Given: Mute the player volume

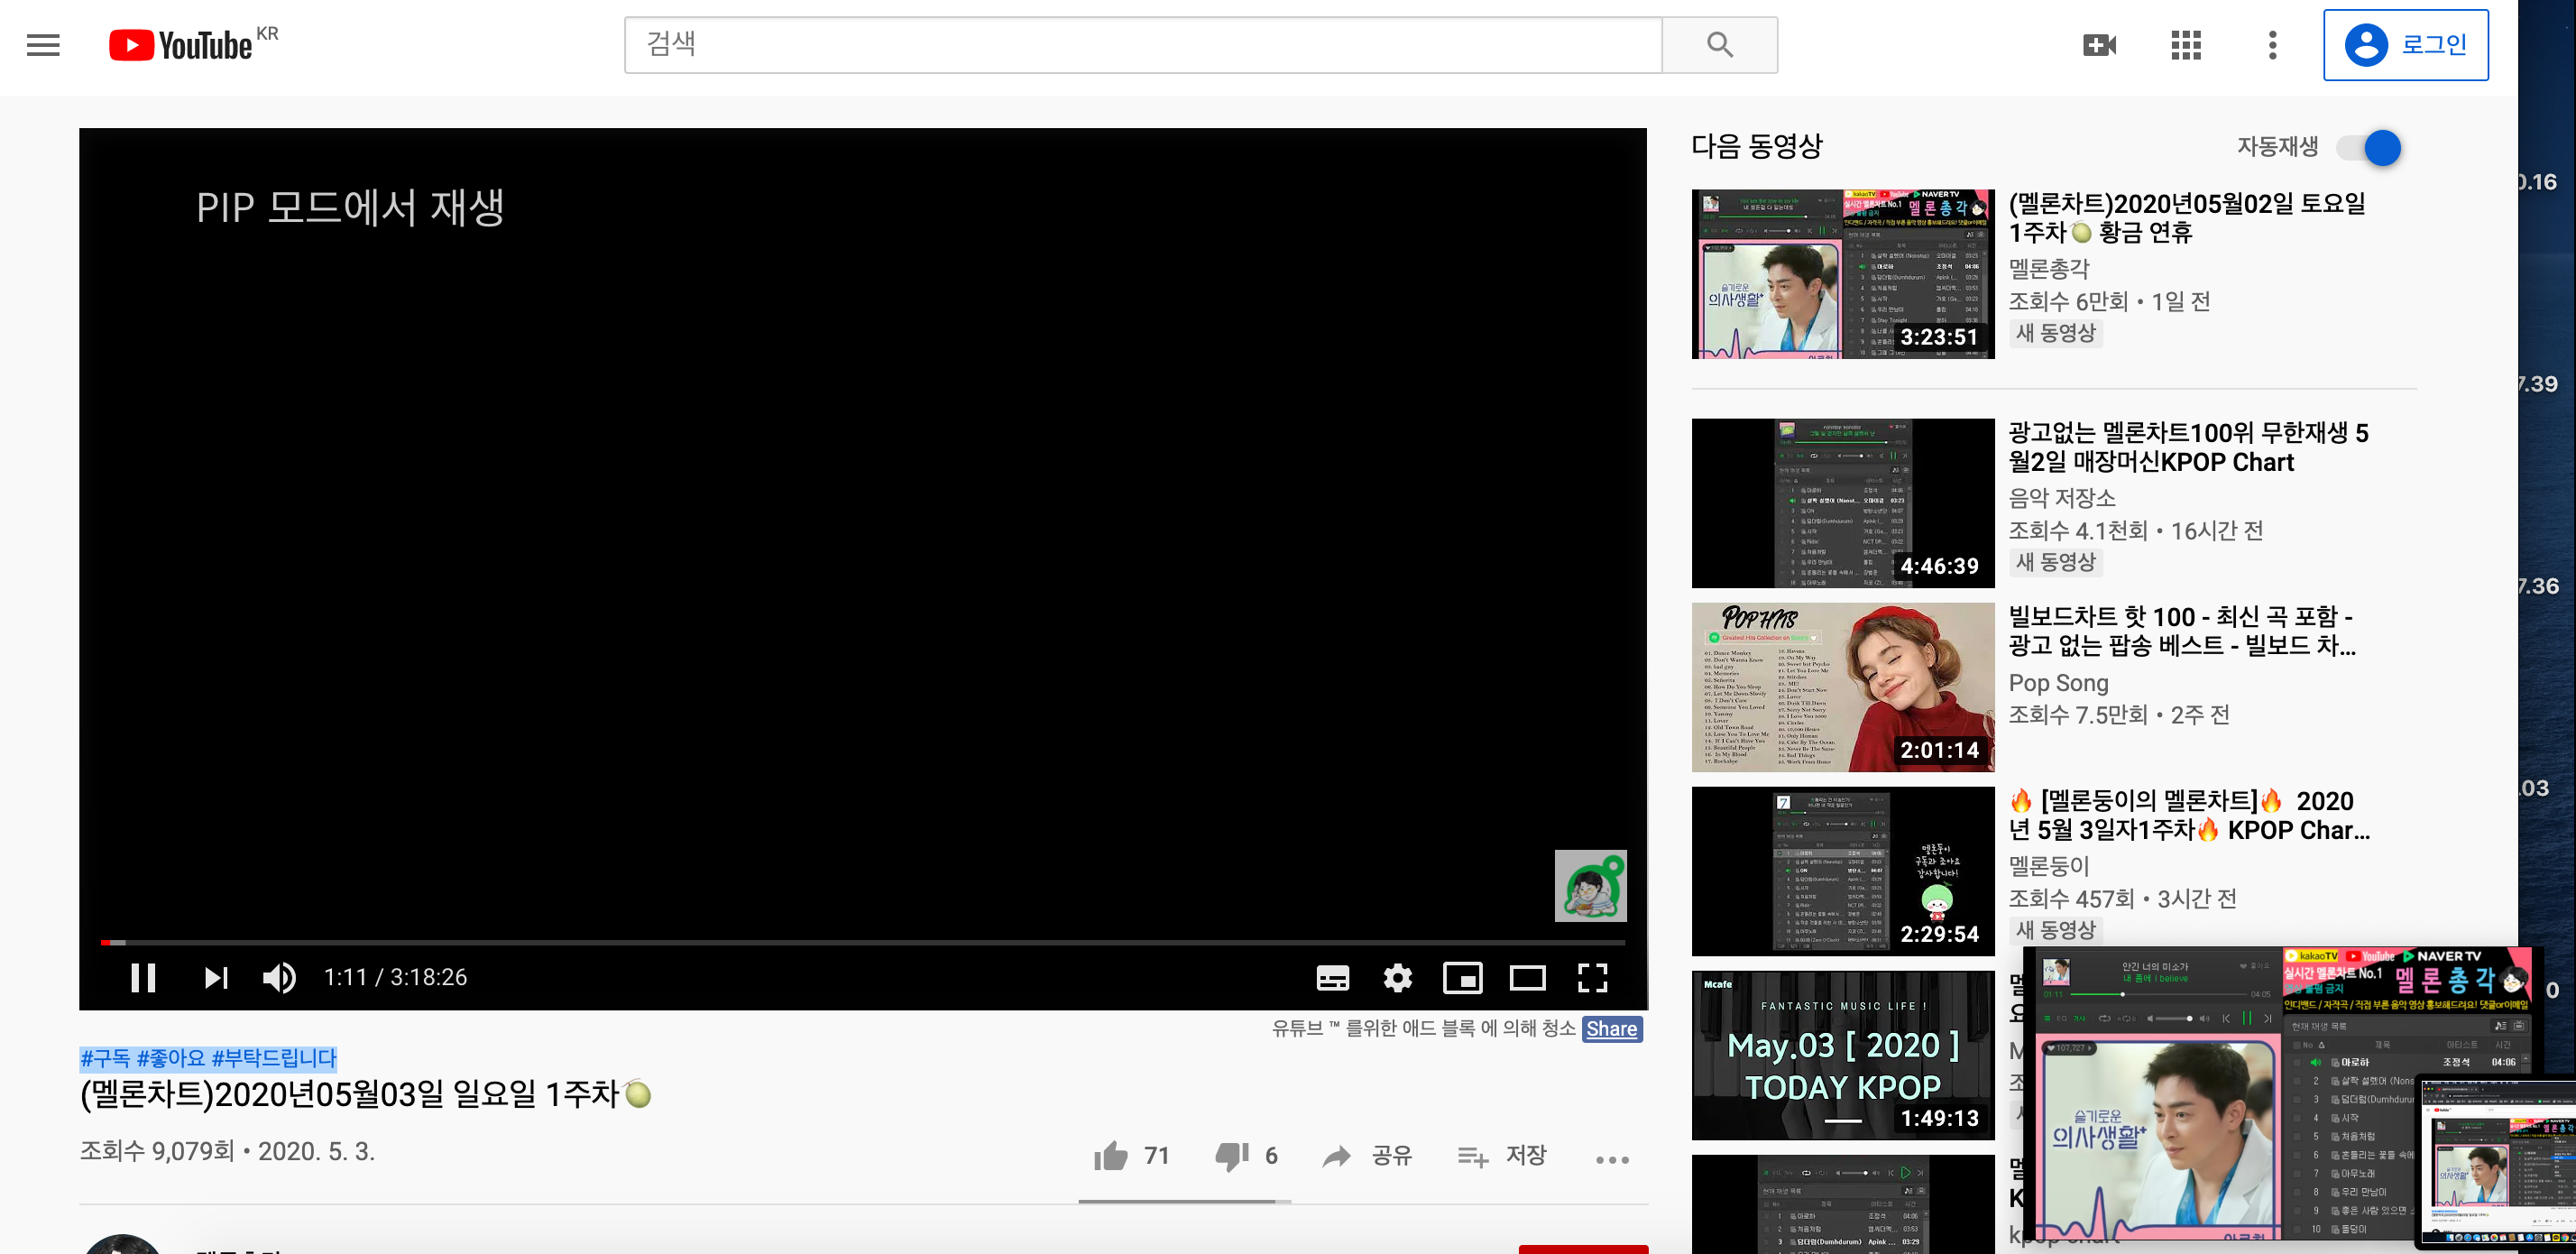Looking at the screenshot, I should [279, 977].
